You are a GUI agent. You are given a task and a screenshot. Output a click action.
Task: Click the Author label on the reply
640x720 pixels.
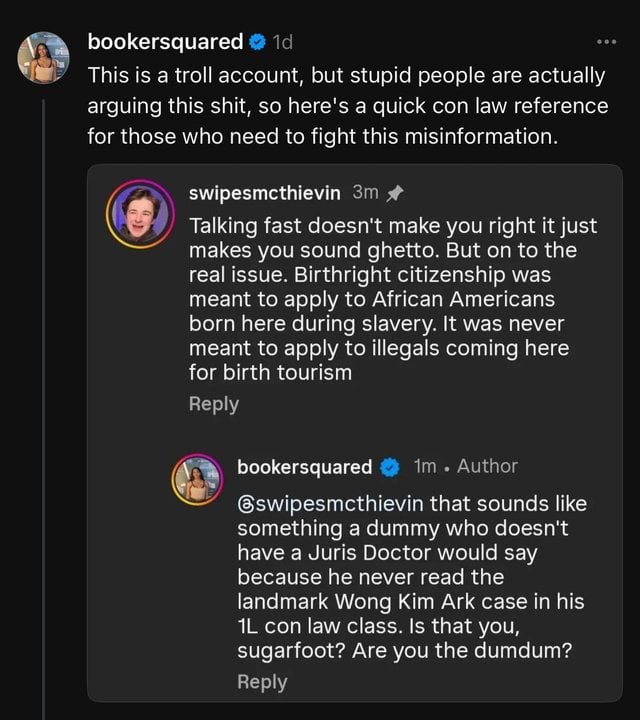[487, 466]
